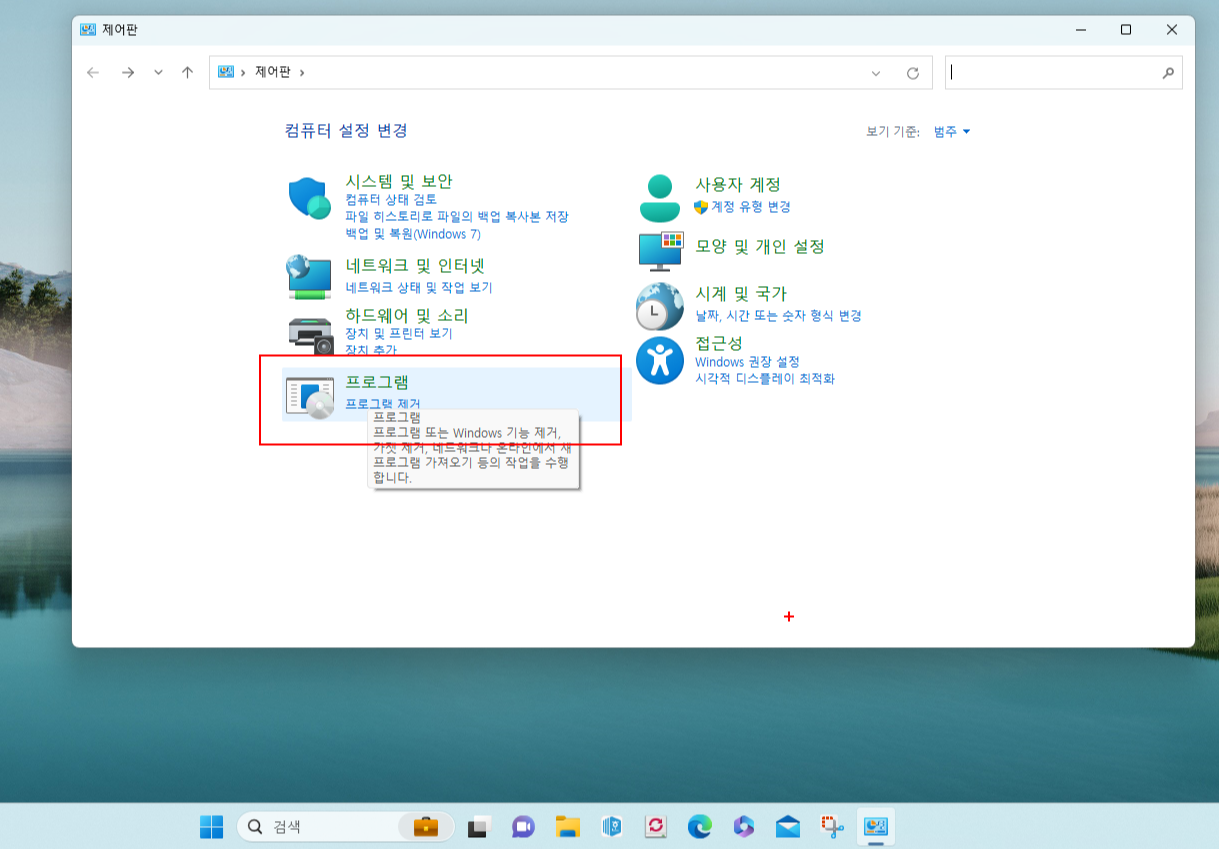Click the Control Panel icon in address bar
Image resolution: width=1219 pixels, height=849 pixels.
point(226,72)
